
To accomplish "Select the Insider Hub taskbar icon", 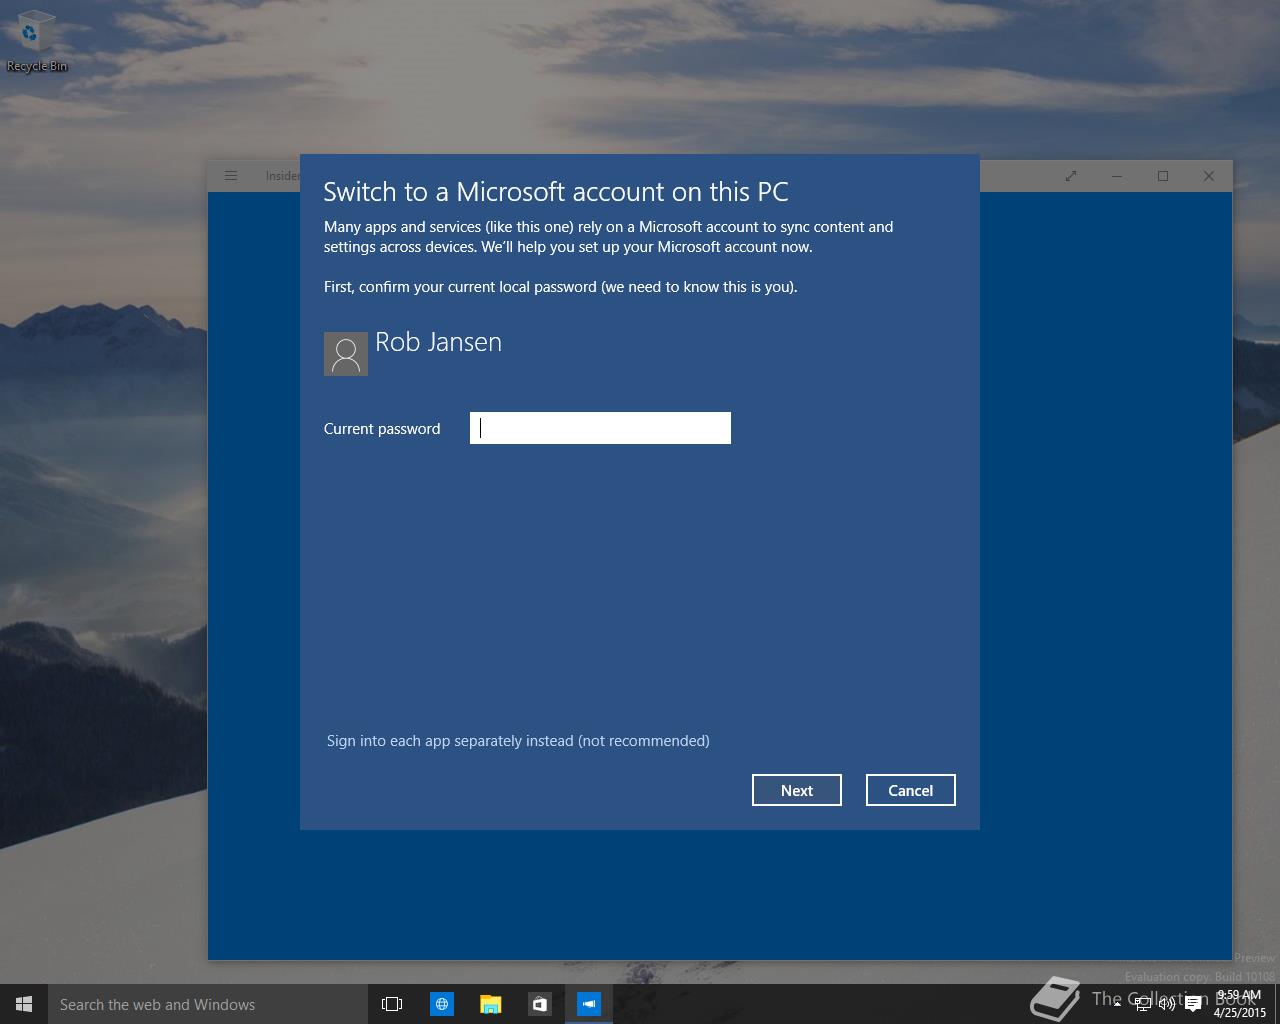I will pyautogui.click(x=588, y=1004).
